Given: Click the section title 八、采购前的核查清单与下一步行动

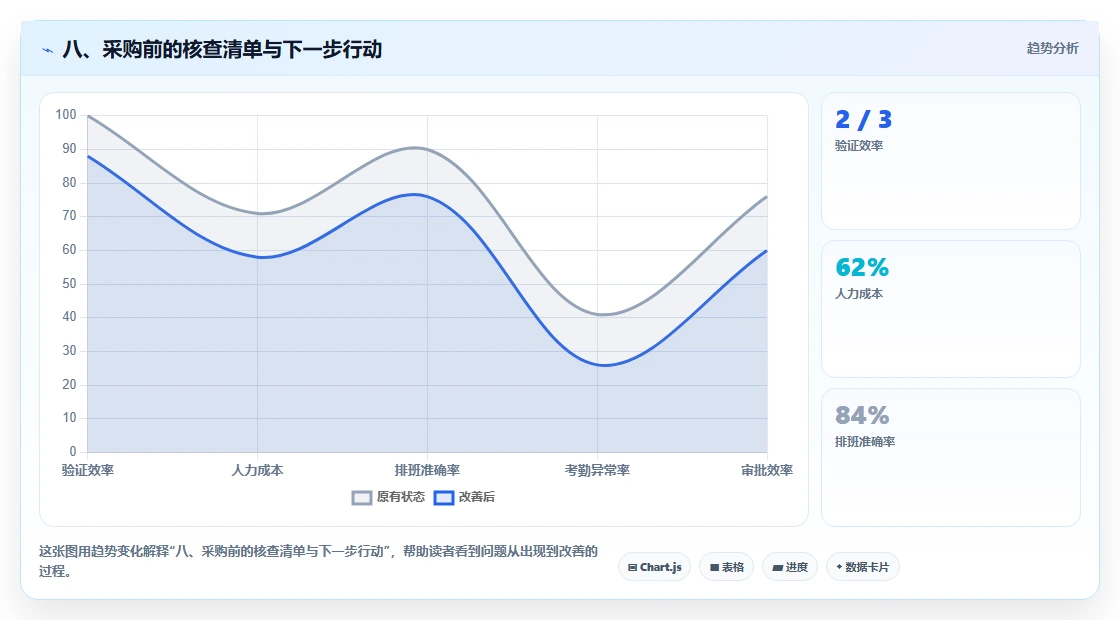Looking at the screenshot, I should [x=222, y=49].
